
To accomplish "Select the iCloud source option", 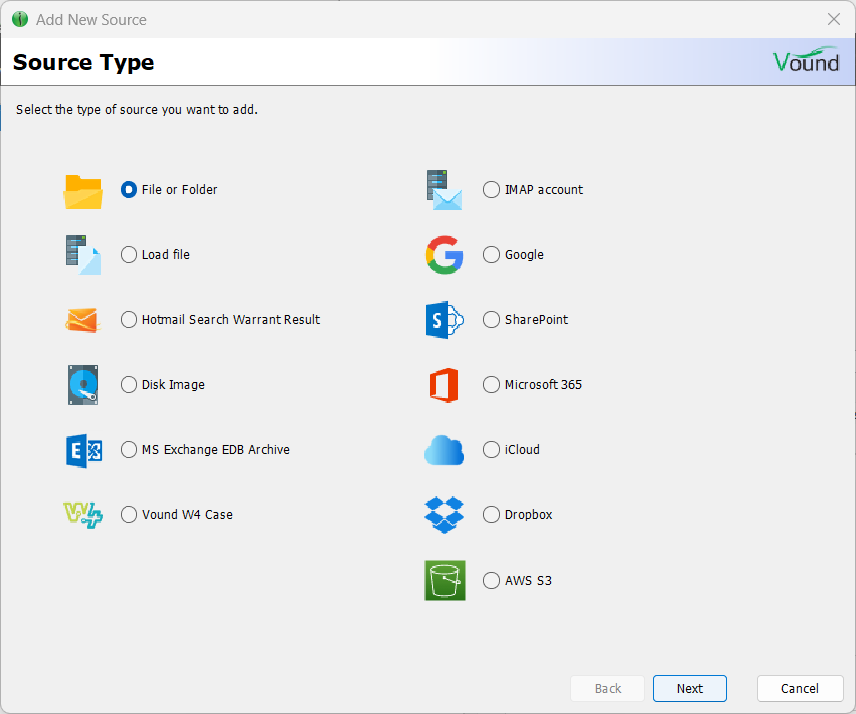I will [x=491, y=449].
